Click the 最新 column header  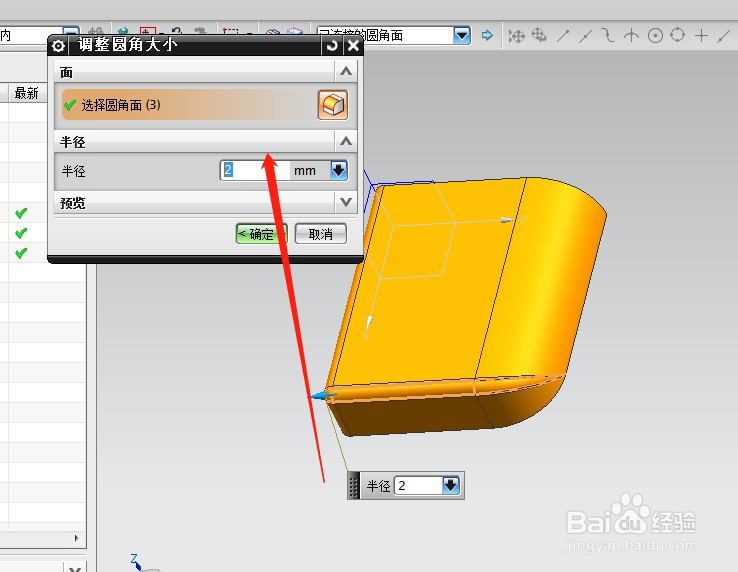26,93
